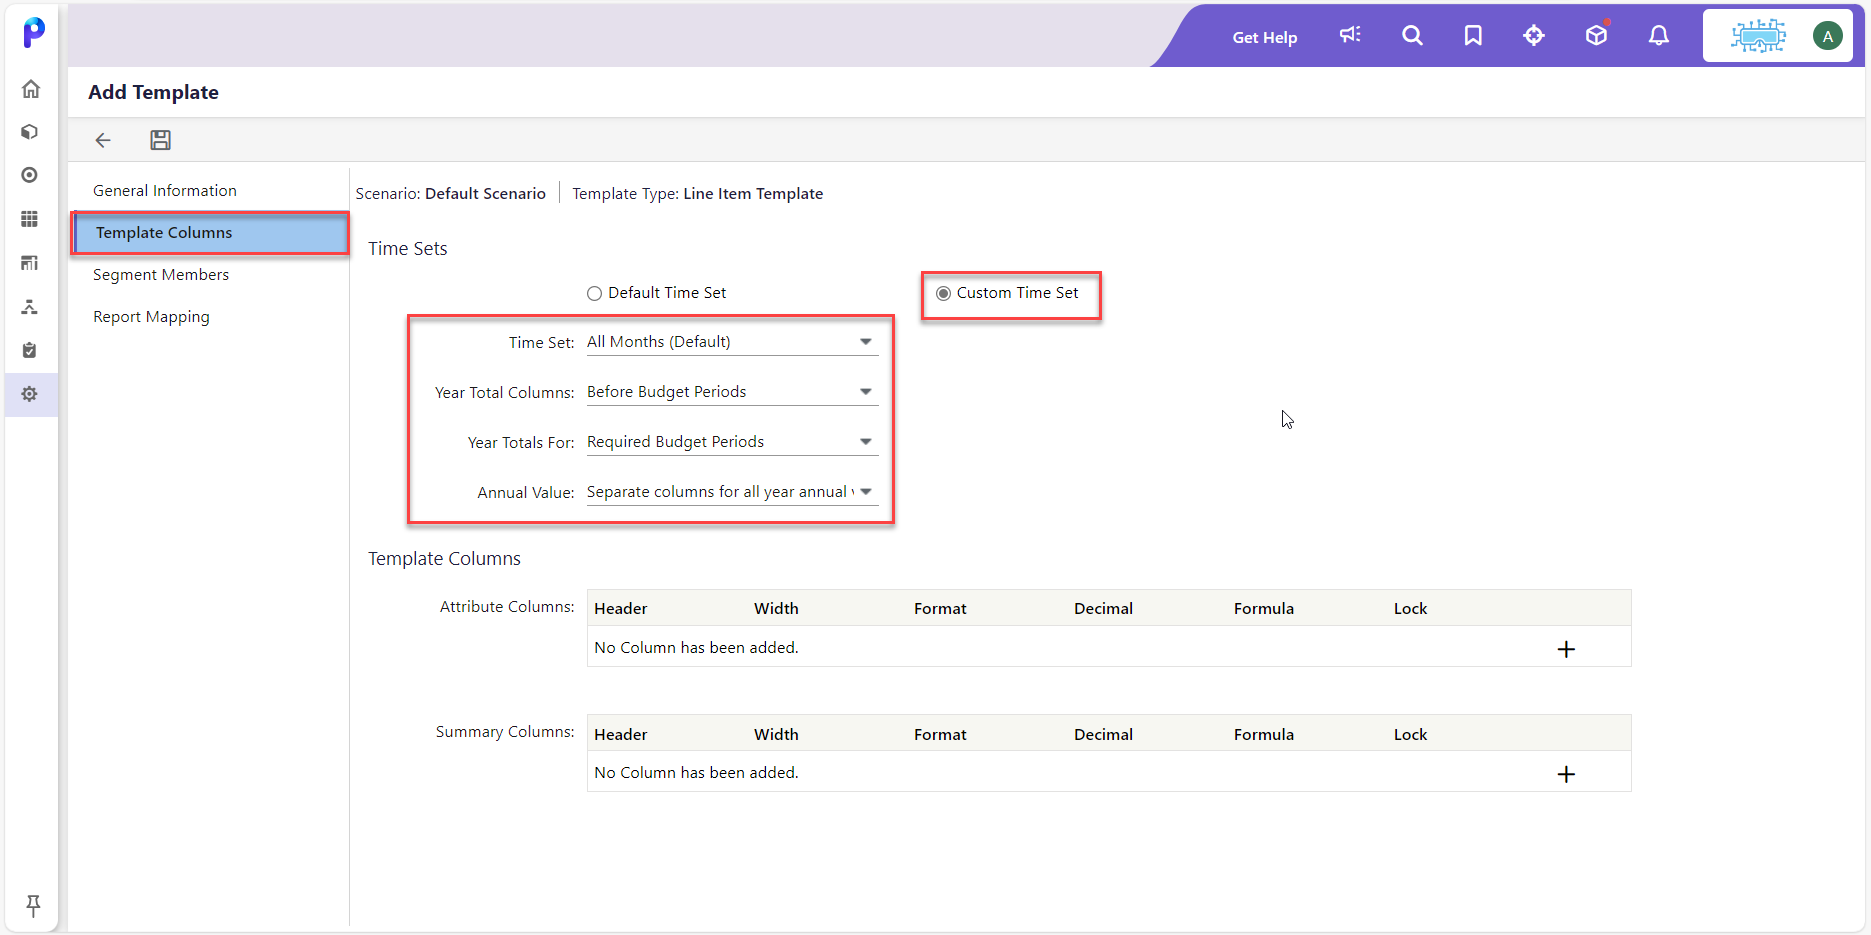
Task: Click the Line Item Template text
Action: click(x=753, y=194)
